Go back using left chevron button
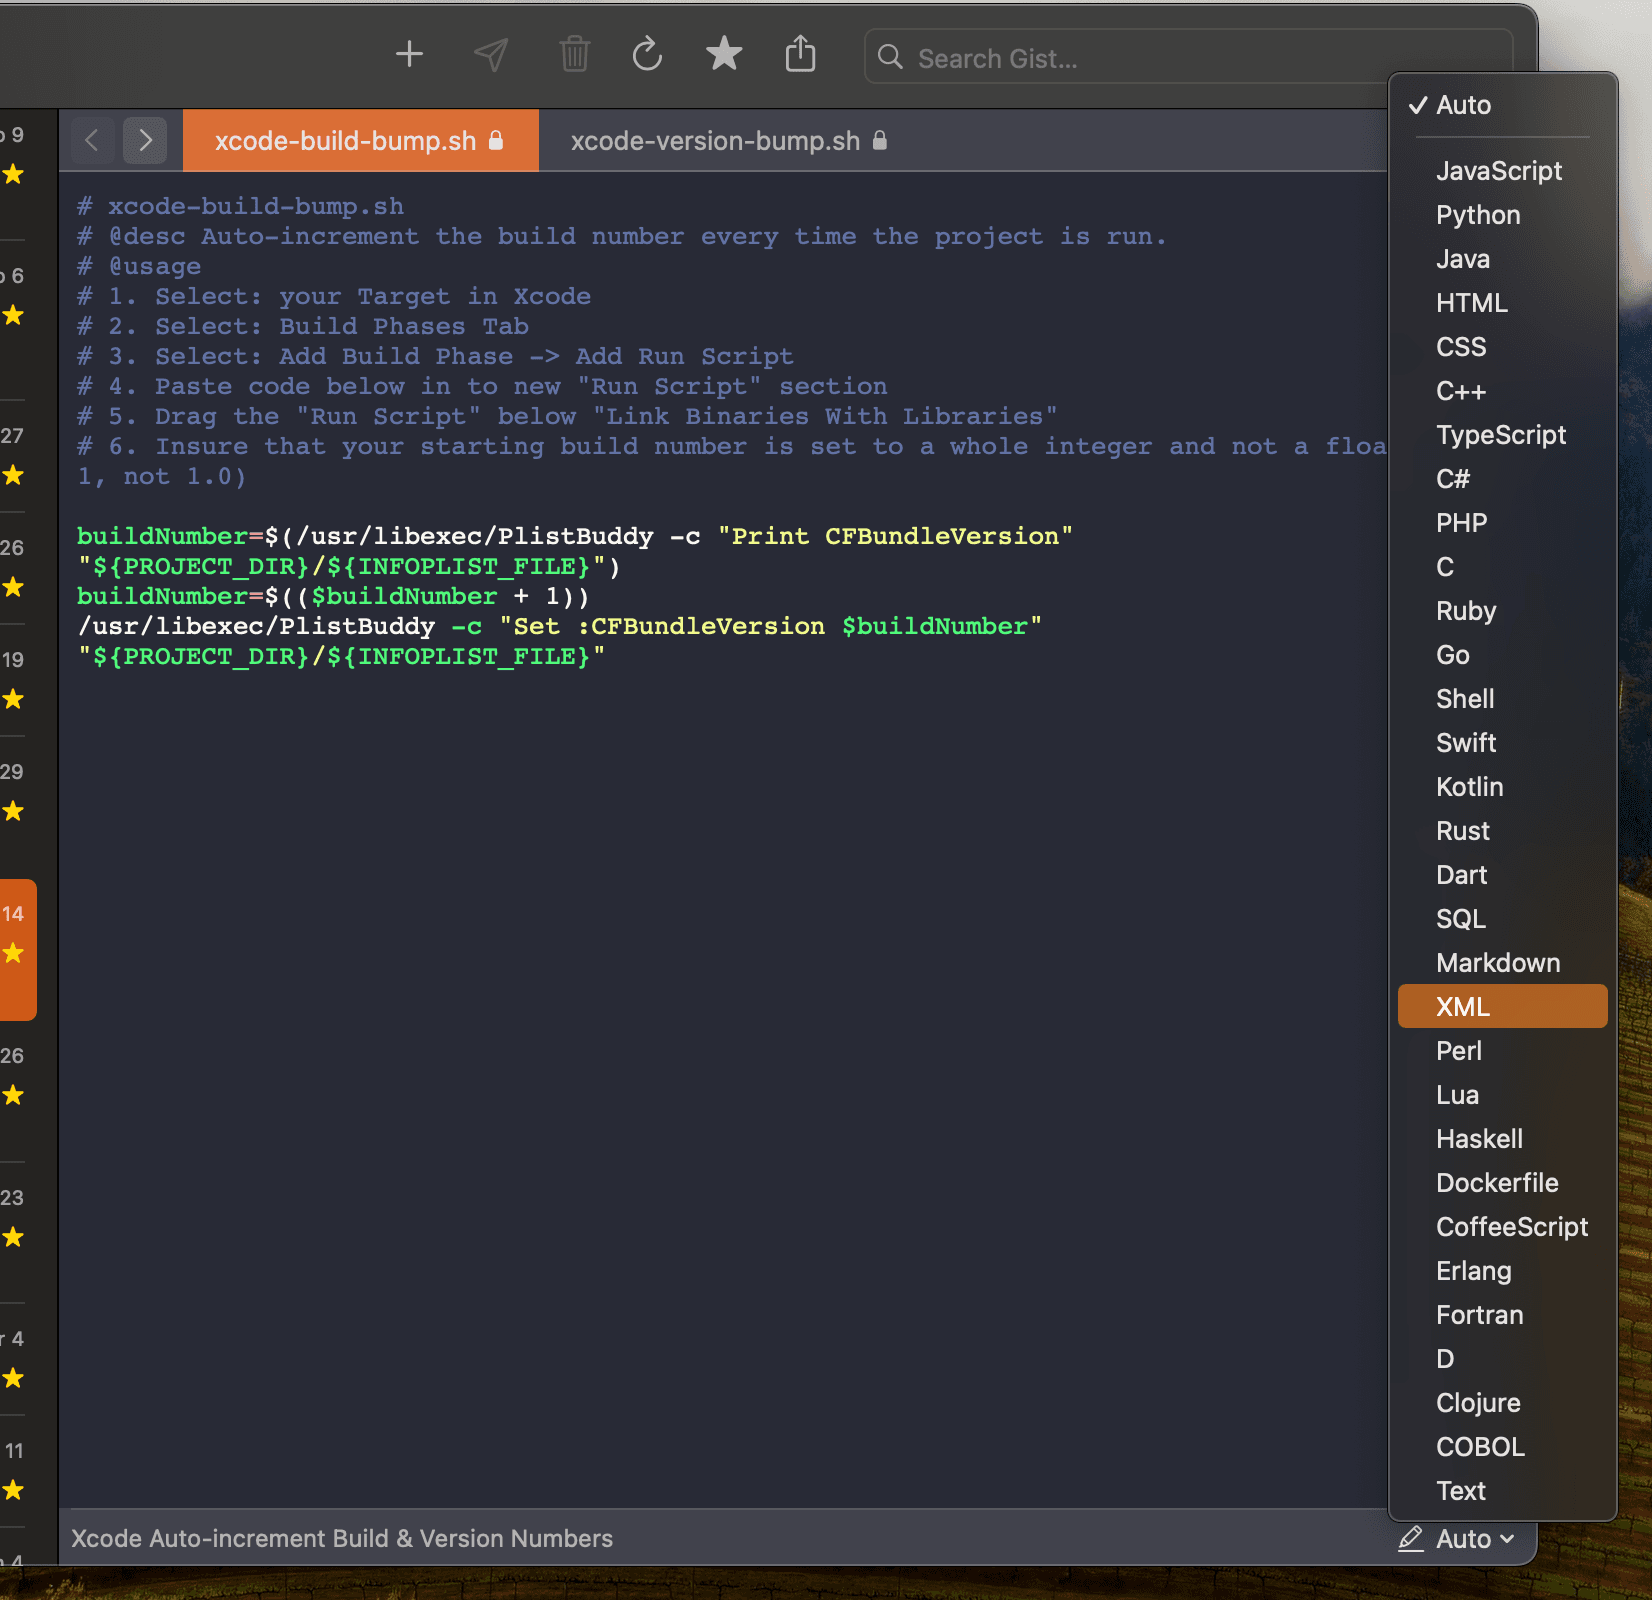 [92, 140]
